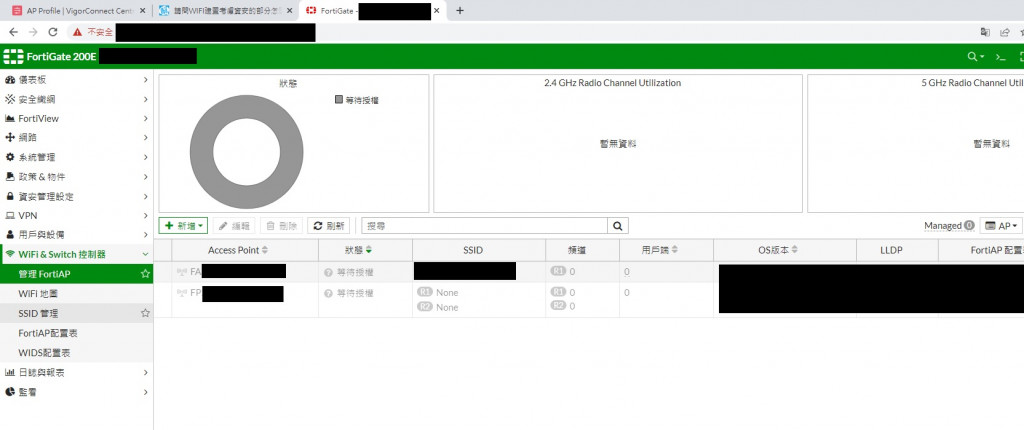Click the AP device icon in FA row
1024x430 pixels.
point(182,271)
